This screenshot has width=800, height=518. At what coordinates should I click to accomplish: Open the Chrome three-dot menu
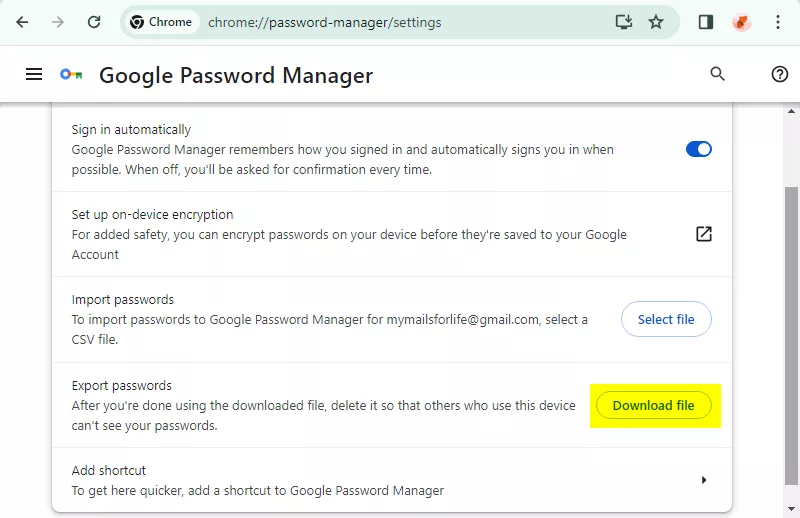click(778, 22)
